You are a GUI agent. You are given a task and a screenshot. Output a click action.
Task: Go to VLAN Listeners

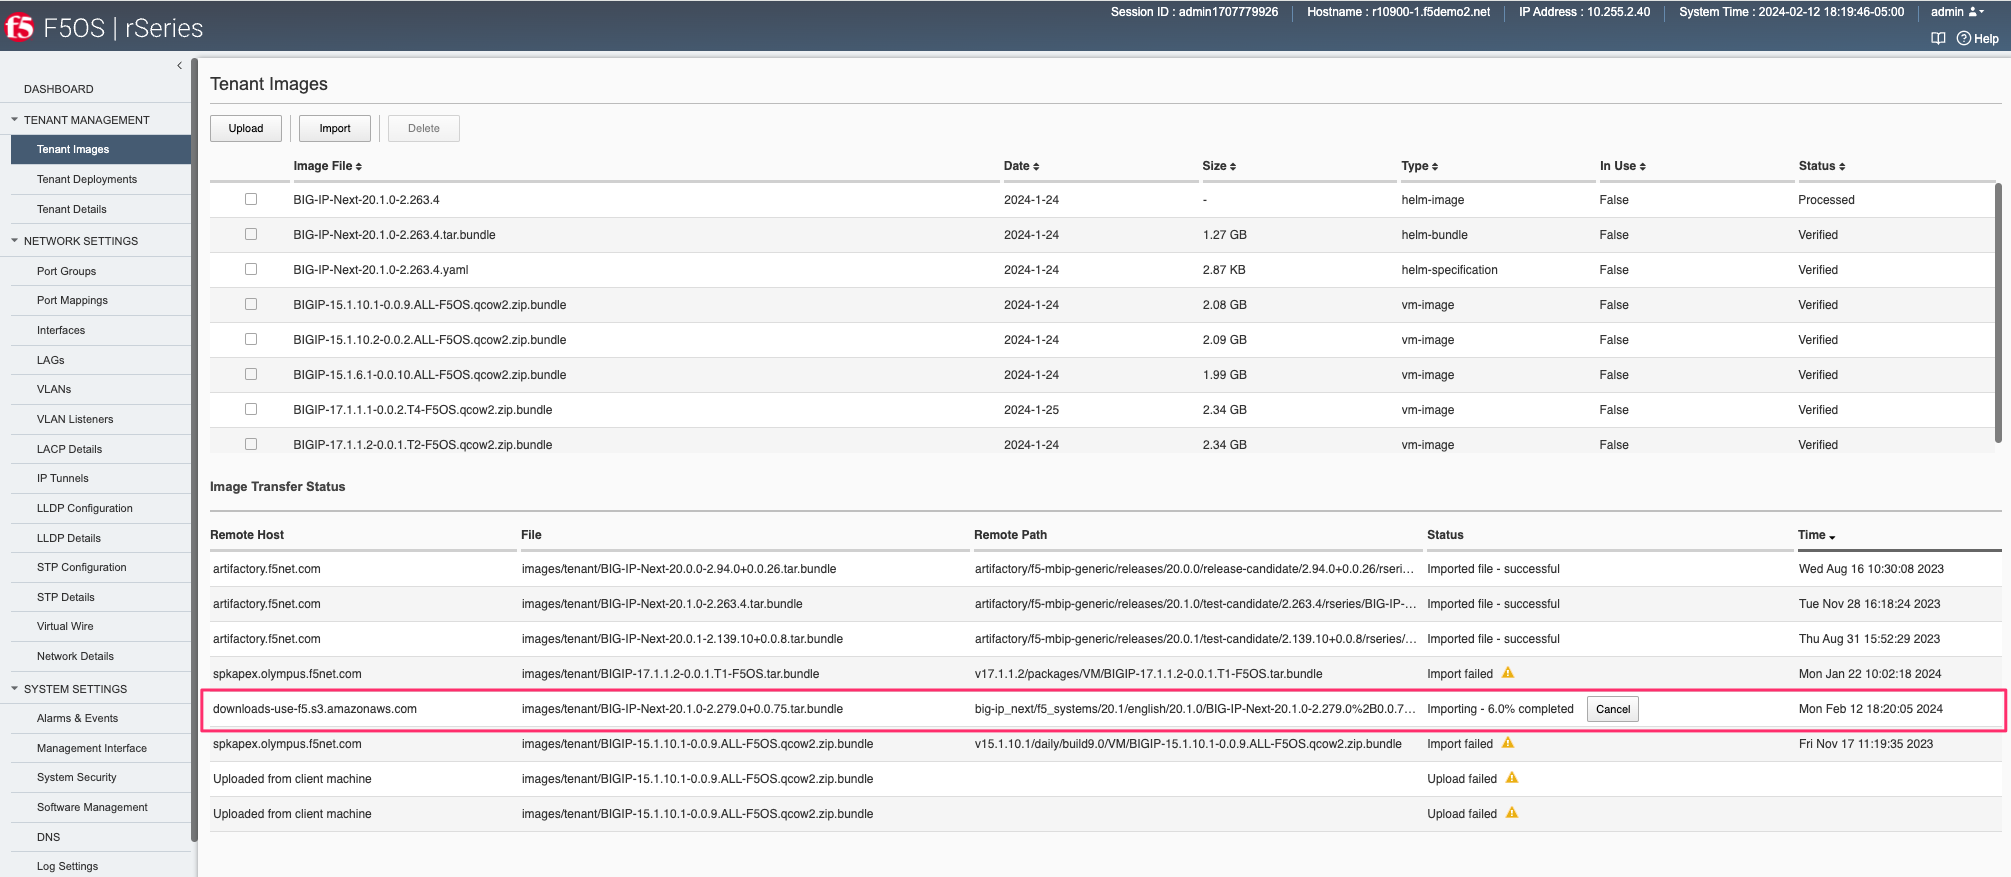pos(75,419)
